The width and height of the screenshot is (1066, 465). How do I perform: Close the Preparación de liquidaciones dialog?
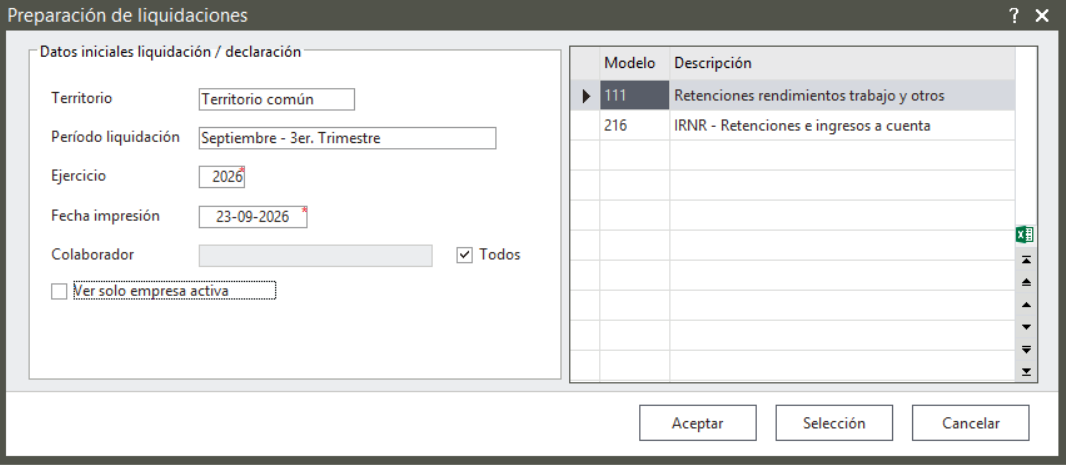pos(1042,16)
